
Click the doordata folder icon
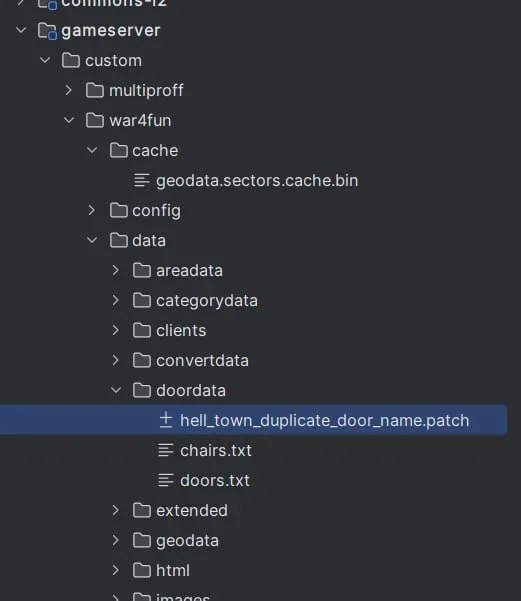tap(142, 390)
